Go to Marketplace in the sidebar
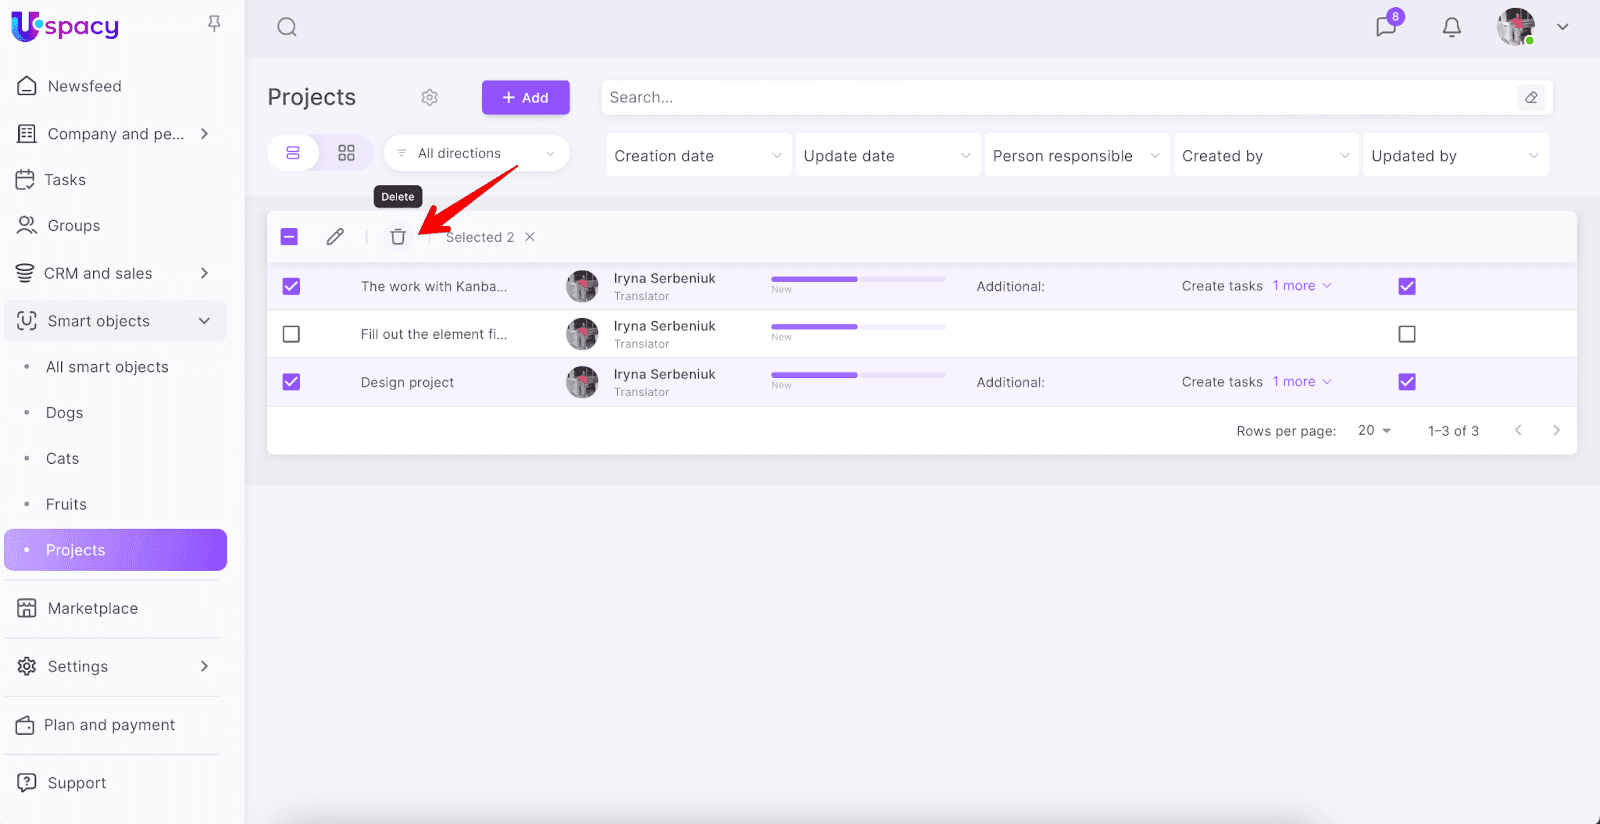 point(92,608)
